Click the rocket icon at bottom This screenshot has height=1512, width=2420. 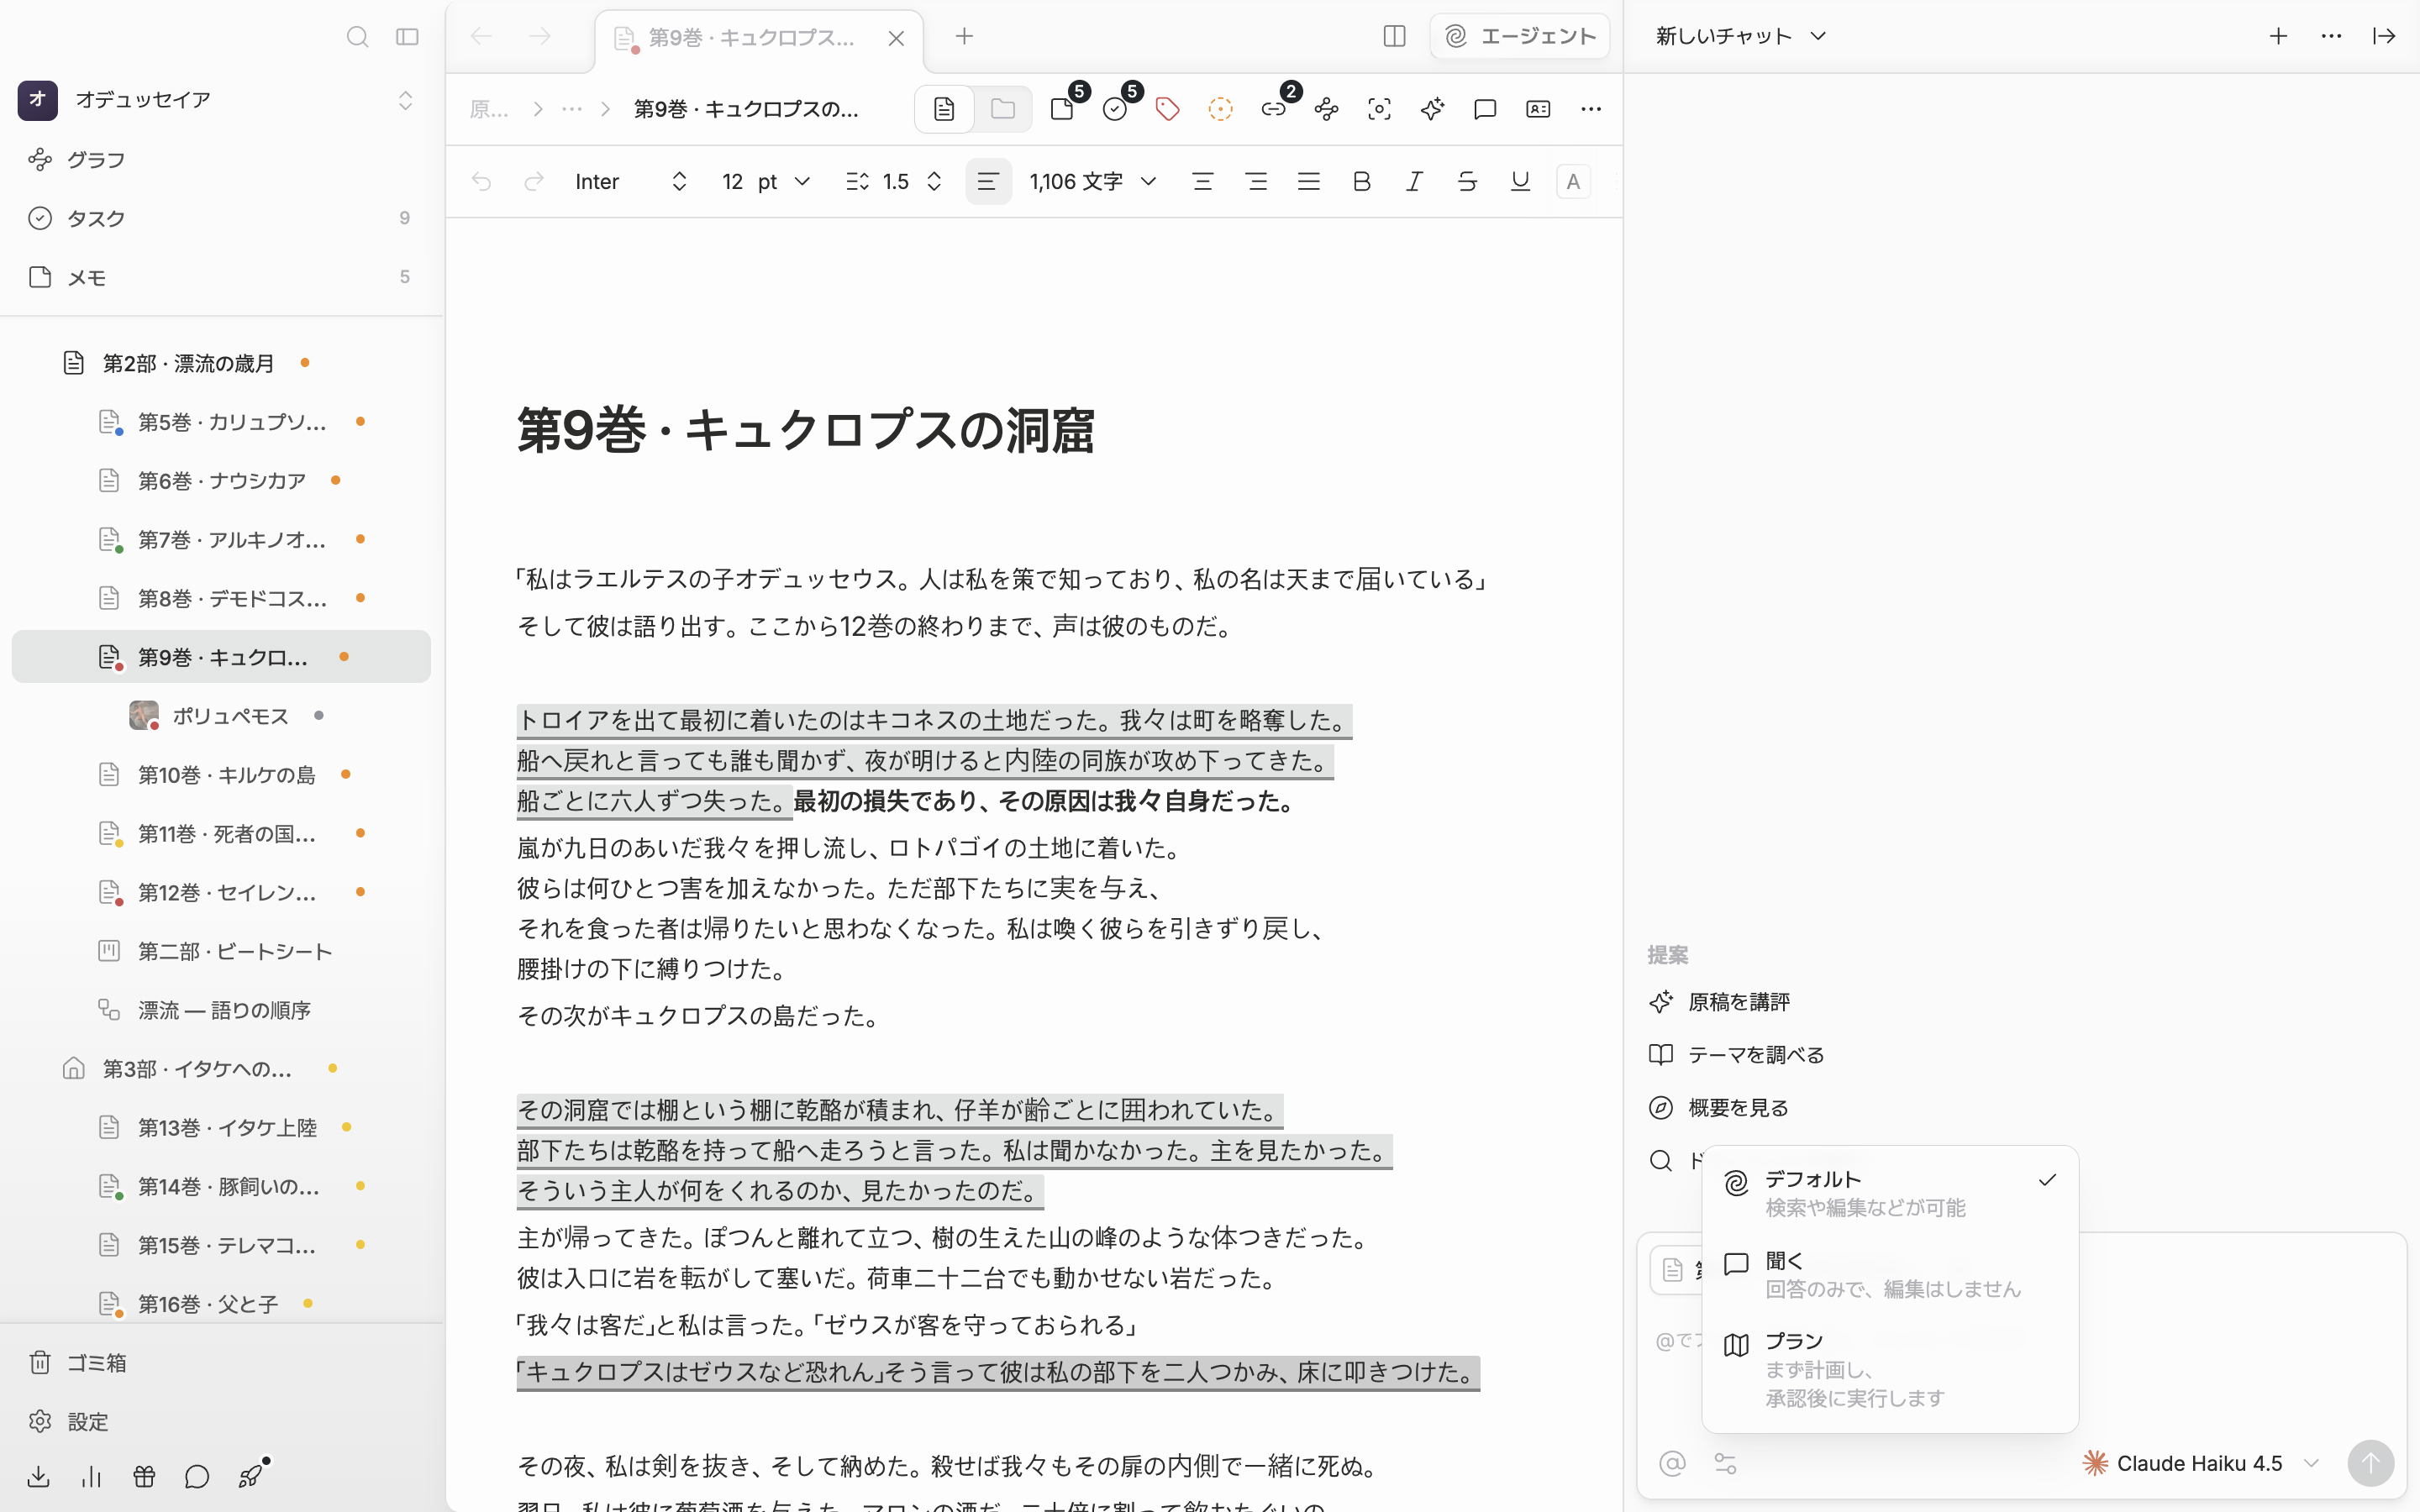pyautogui.click(x=251, y=1475)
